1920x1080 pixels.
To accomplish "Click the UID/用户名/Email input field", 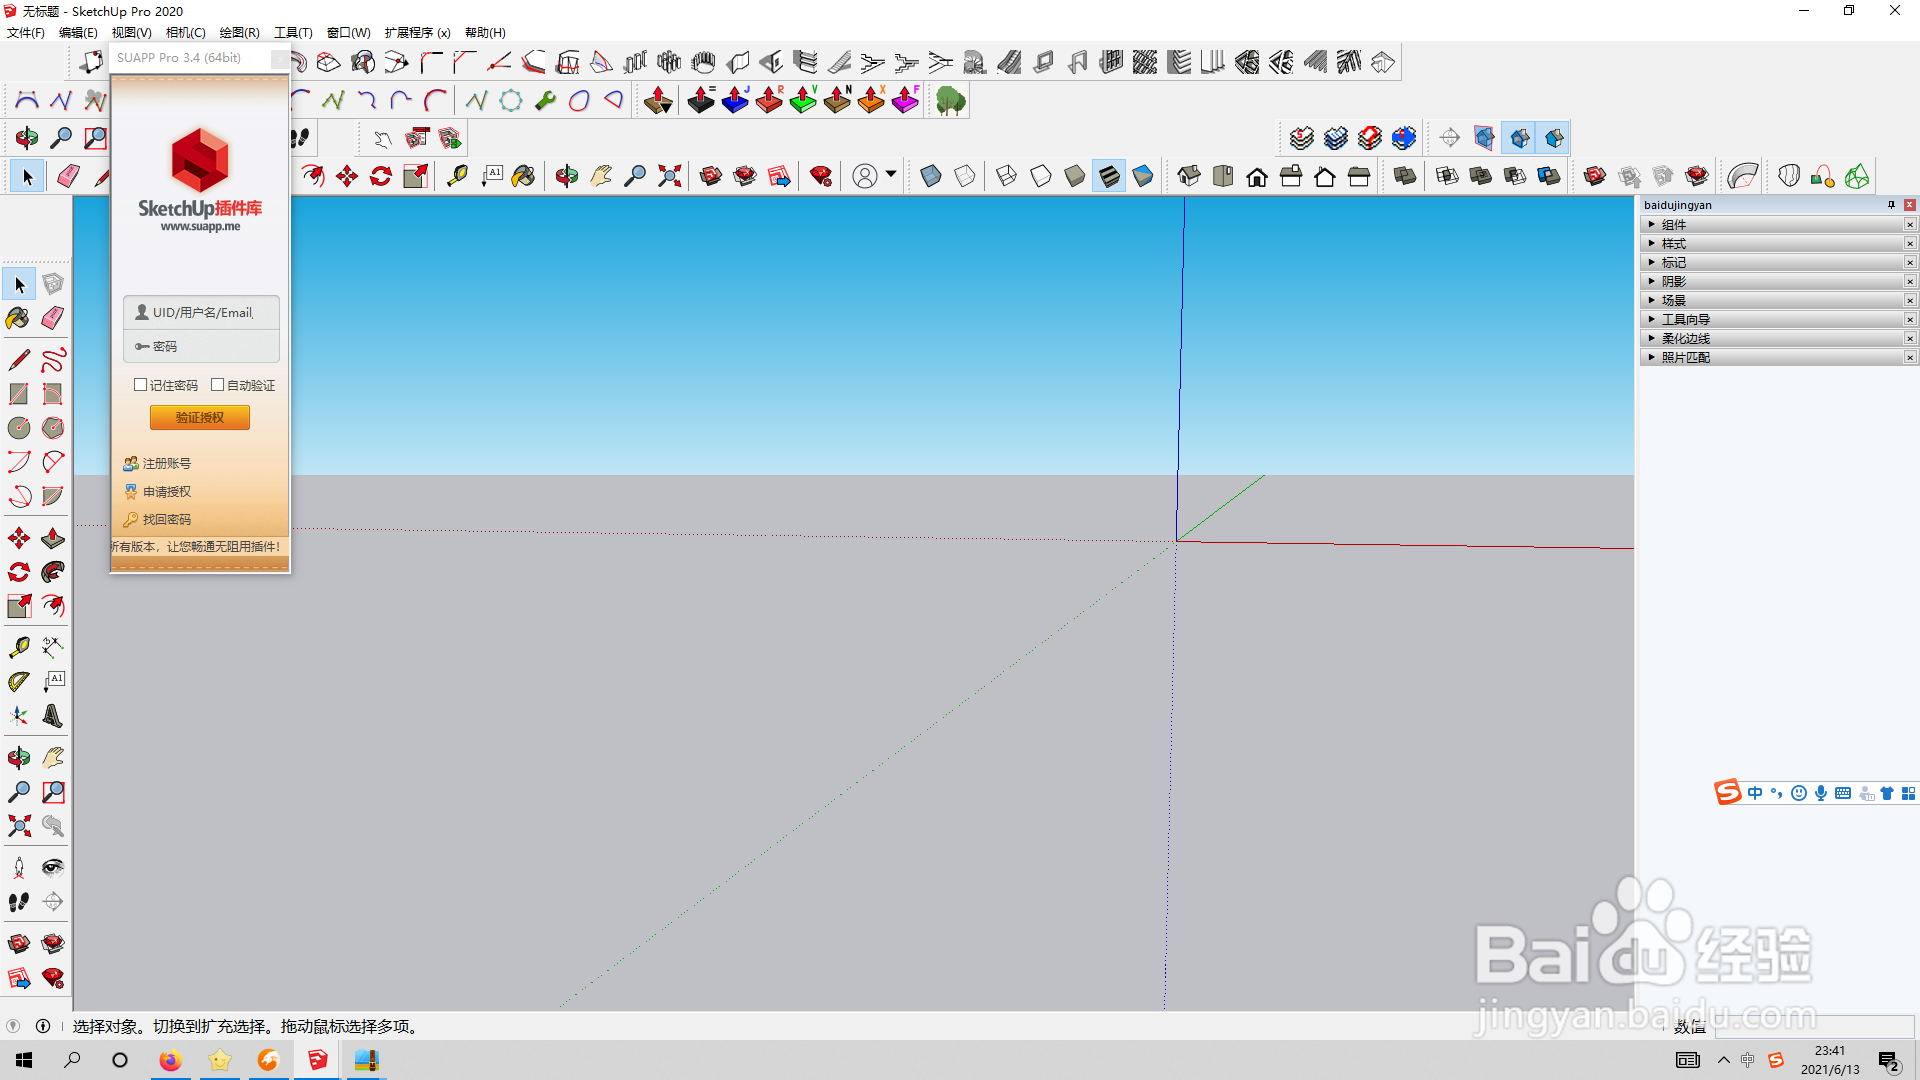I will pos(202,313).
